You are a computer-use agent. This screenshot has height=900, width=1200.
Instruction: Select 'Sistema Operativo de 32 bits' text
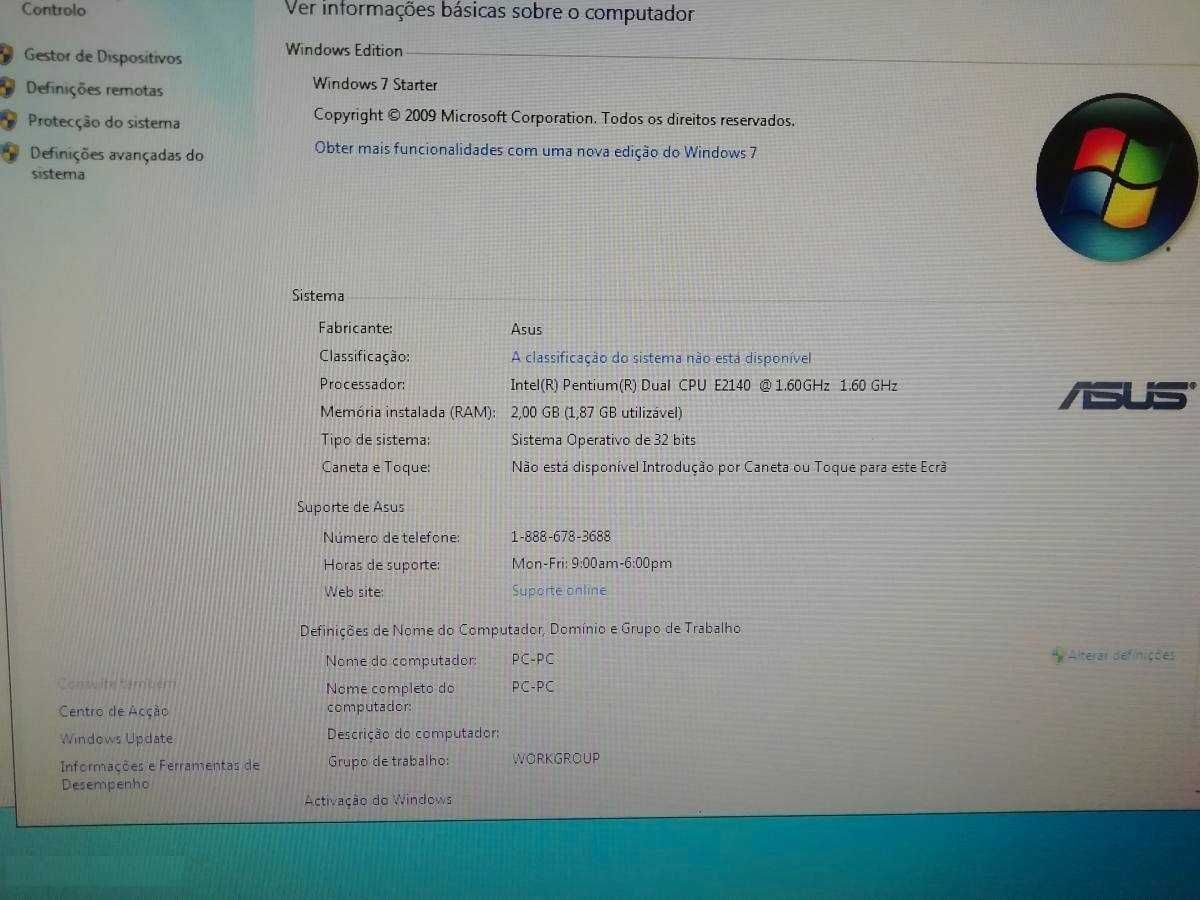click(603, 439)
